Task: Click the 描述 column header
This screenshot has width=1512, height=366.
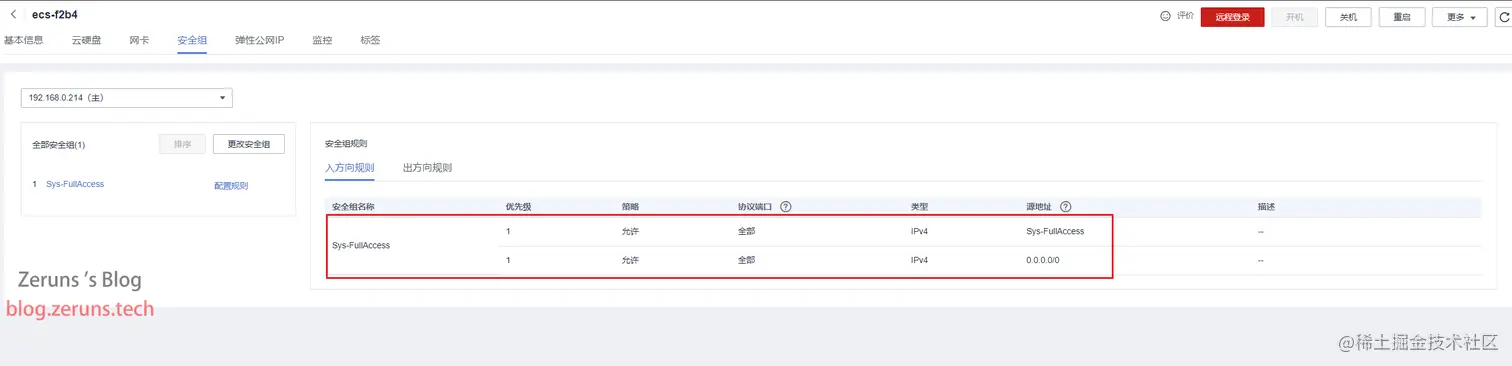Action: pyautogui.click(x=1266, y=206)
